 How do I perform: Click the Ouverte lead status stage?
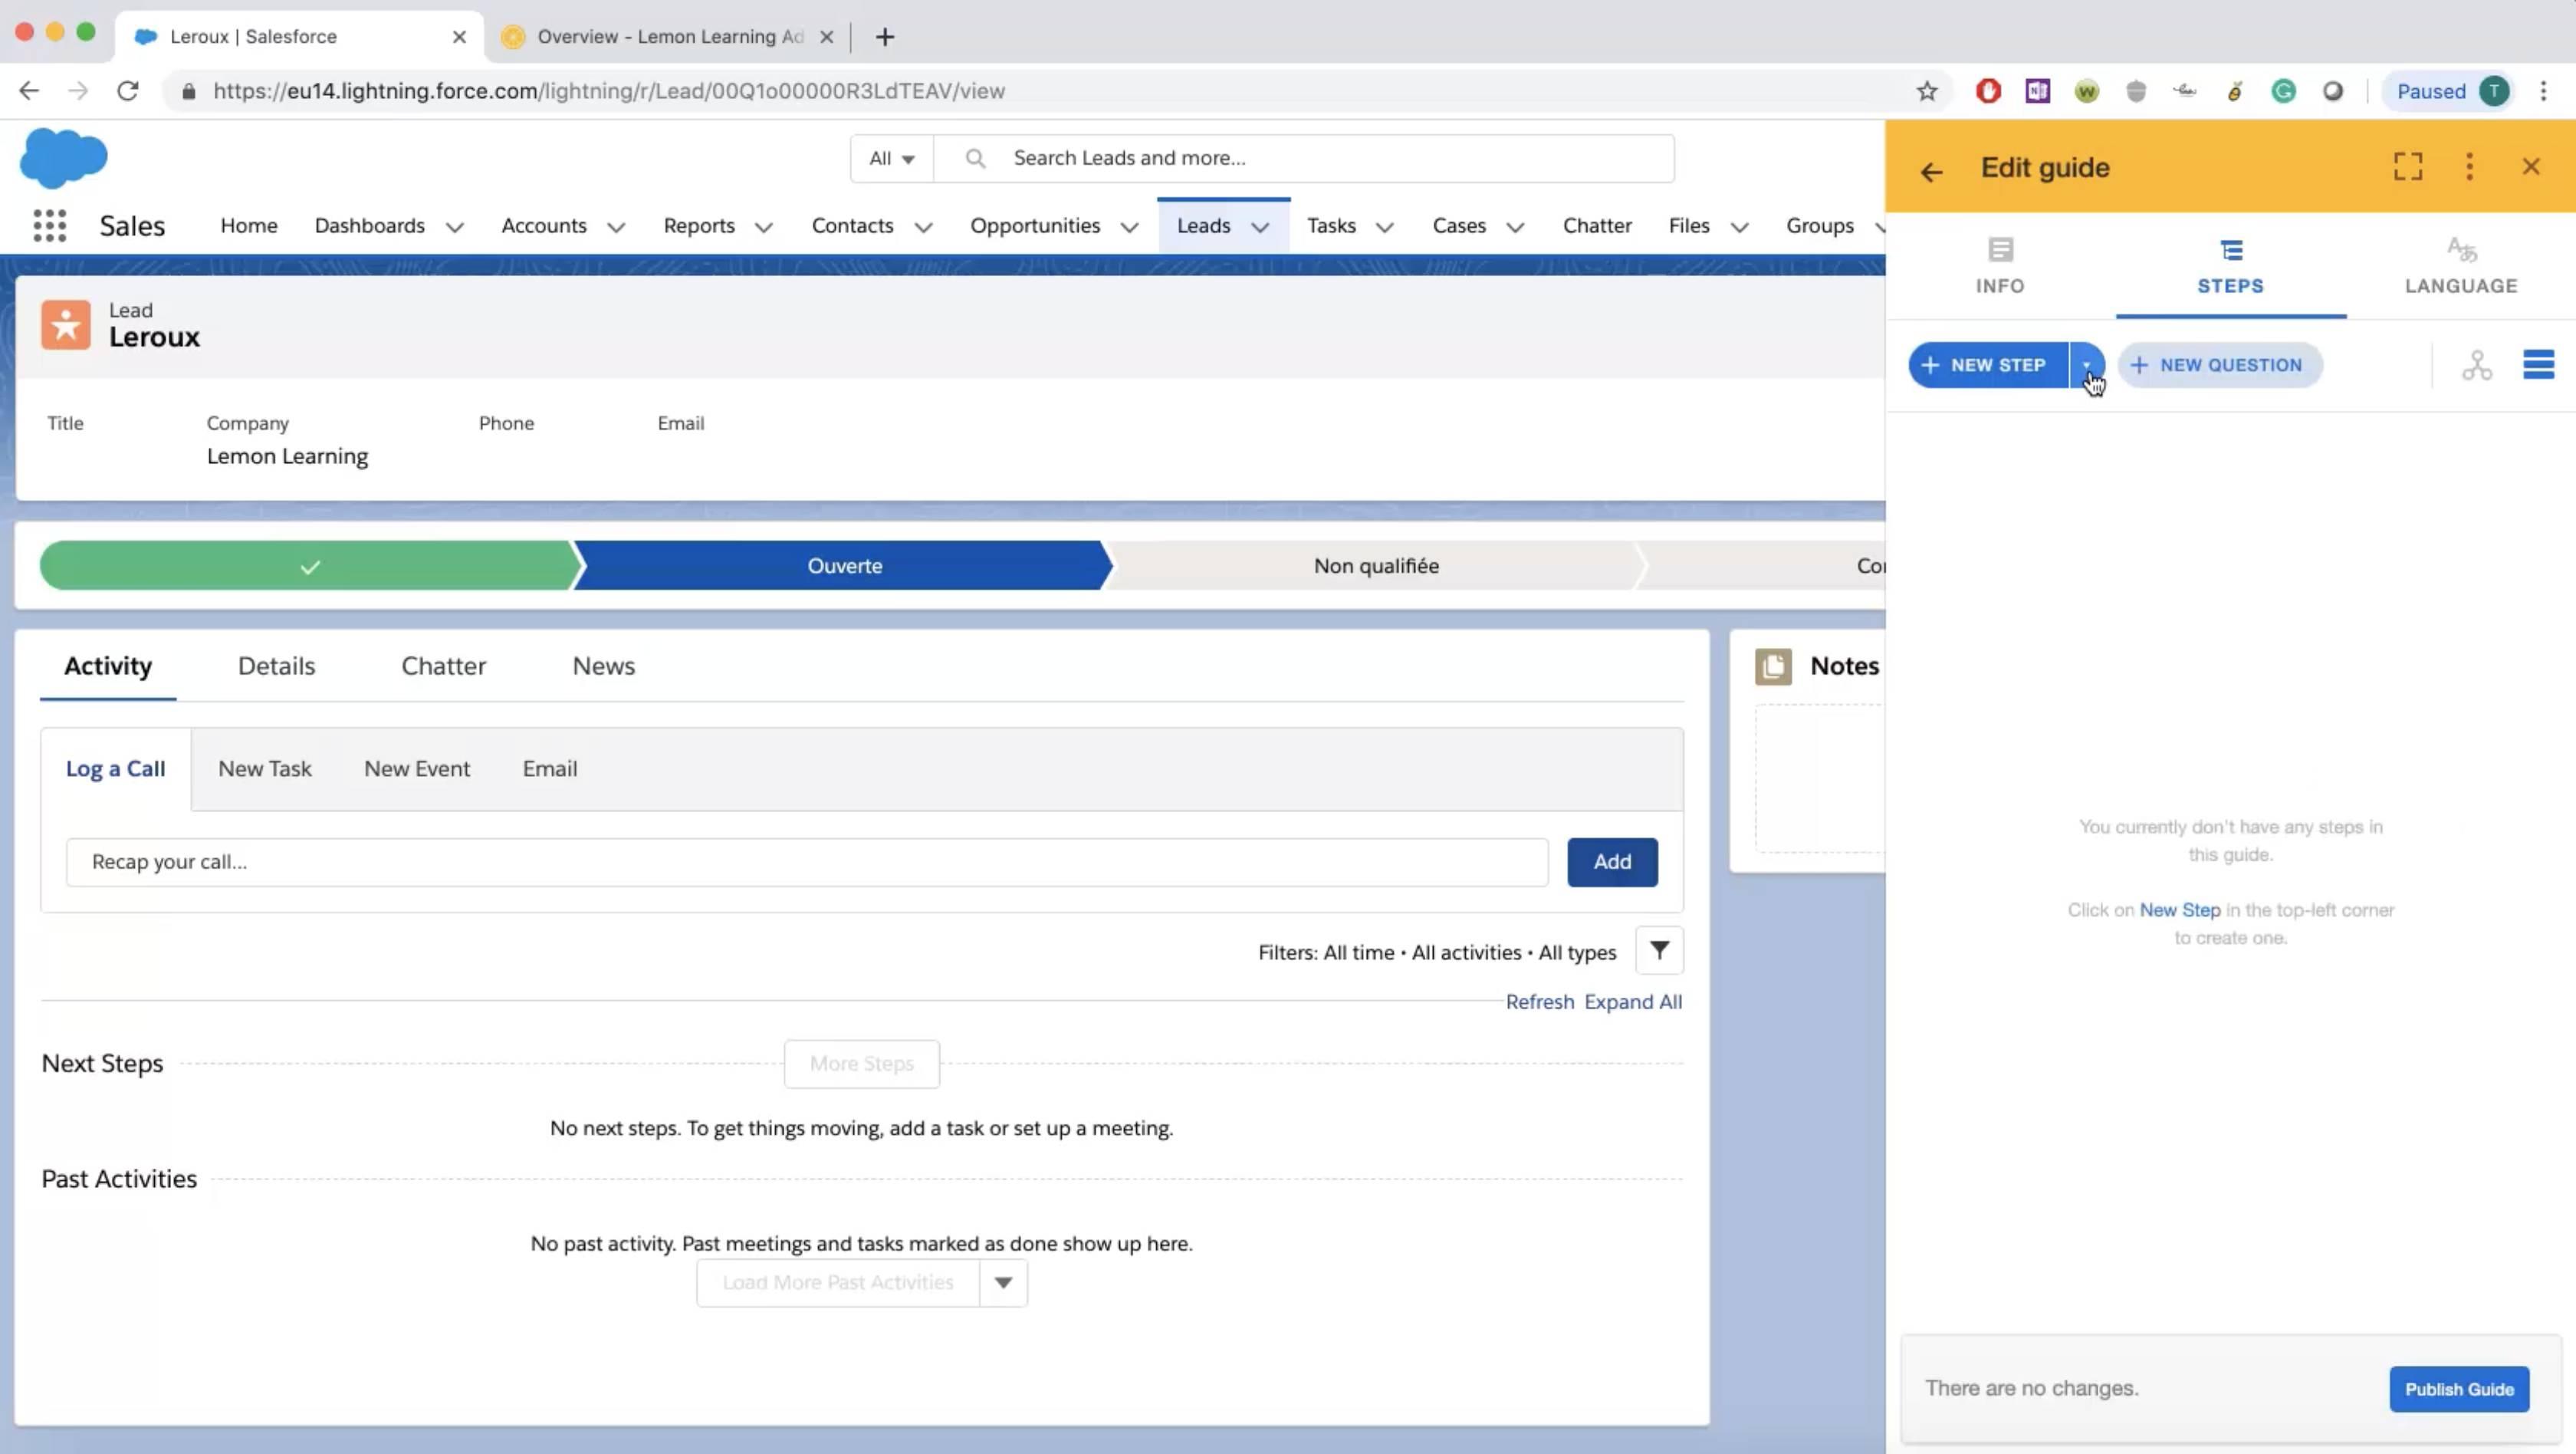point(844,564)
